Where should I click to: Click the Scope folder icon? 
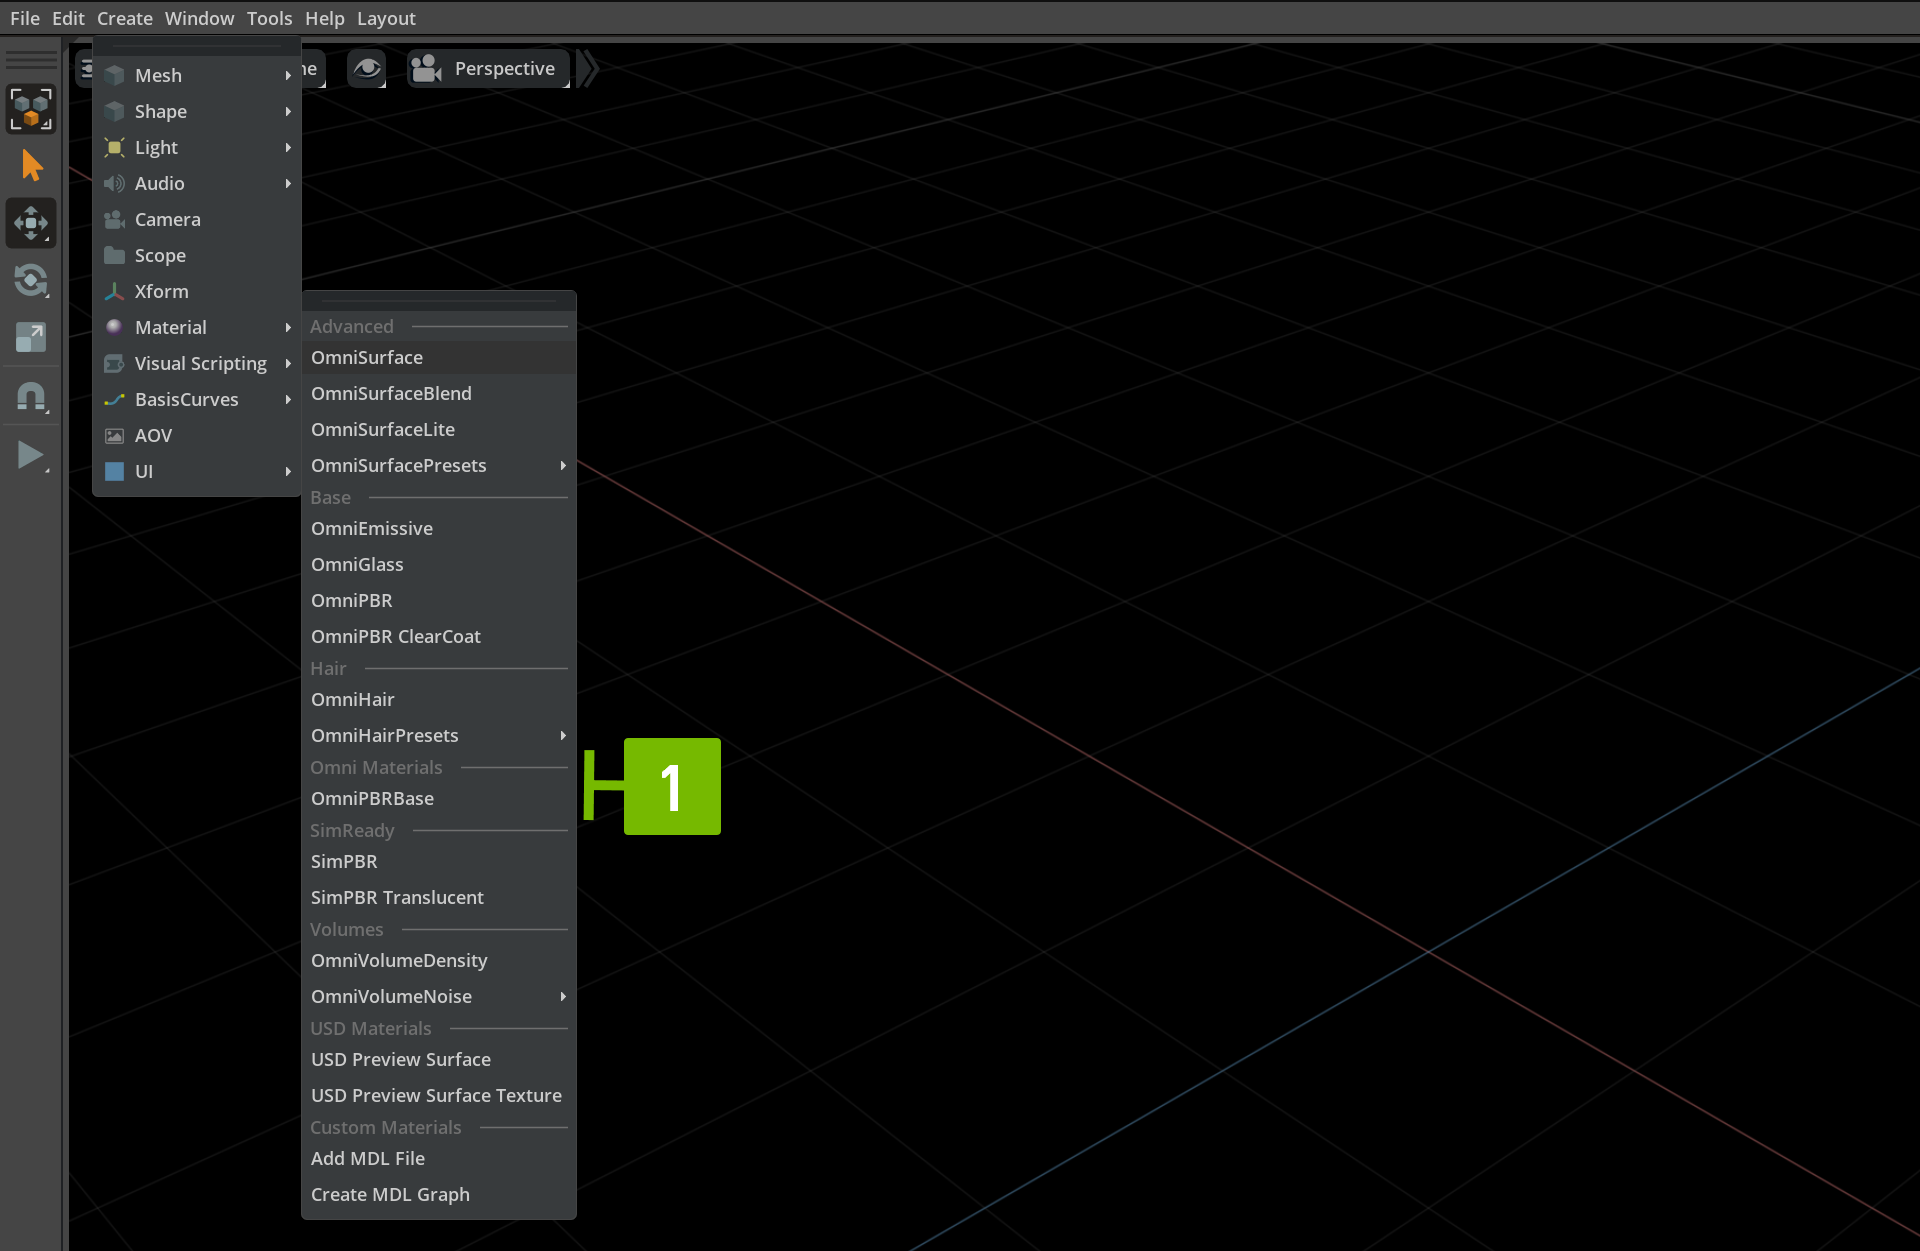click(115, 255)
